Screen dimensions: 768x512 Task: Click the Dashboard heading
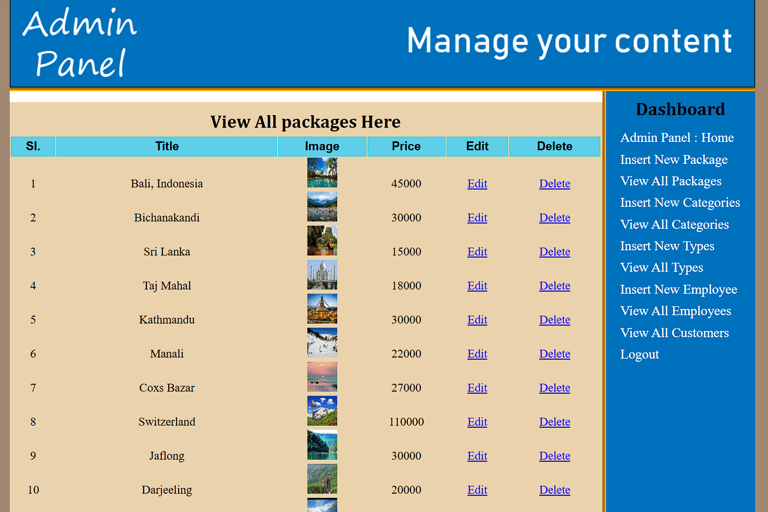(680, 109)
